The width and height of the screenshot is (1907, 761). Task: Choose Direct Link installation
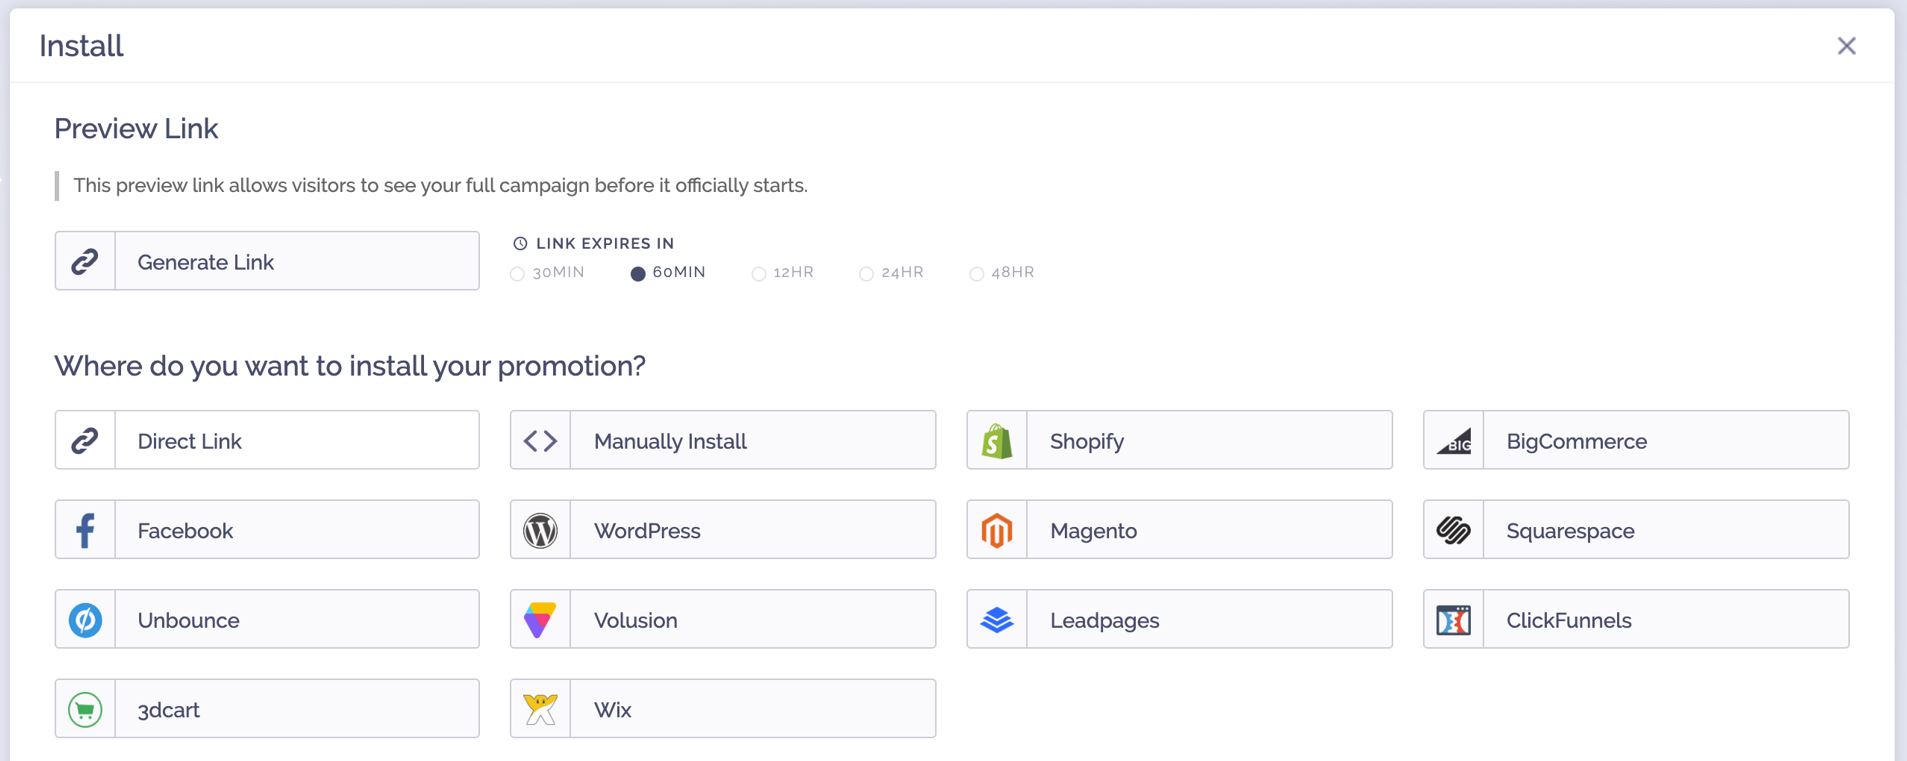tap(267, 440)
